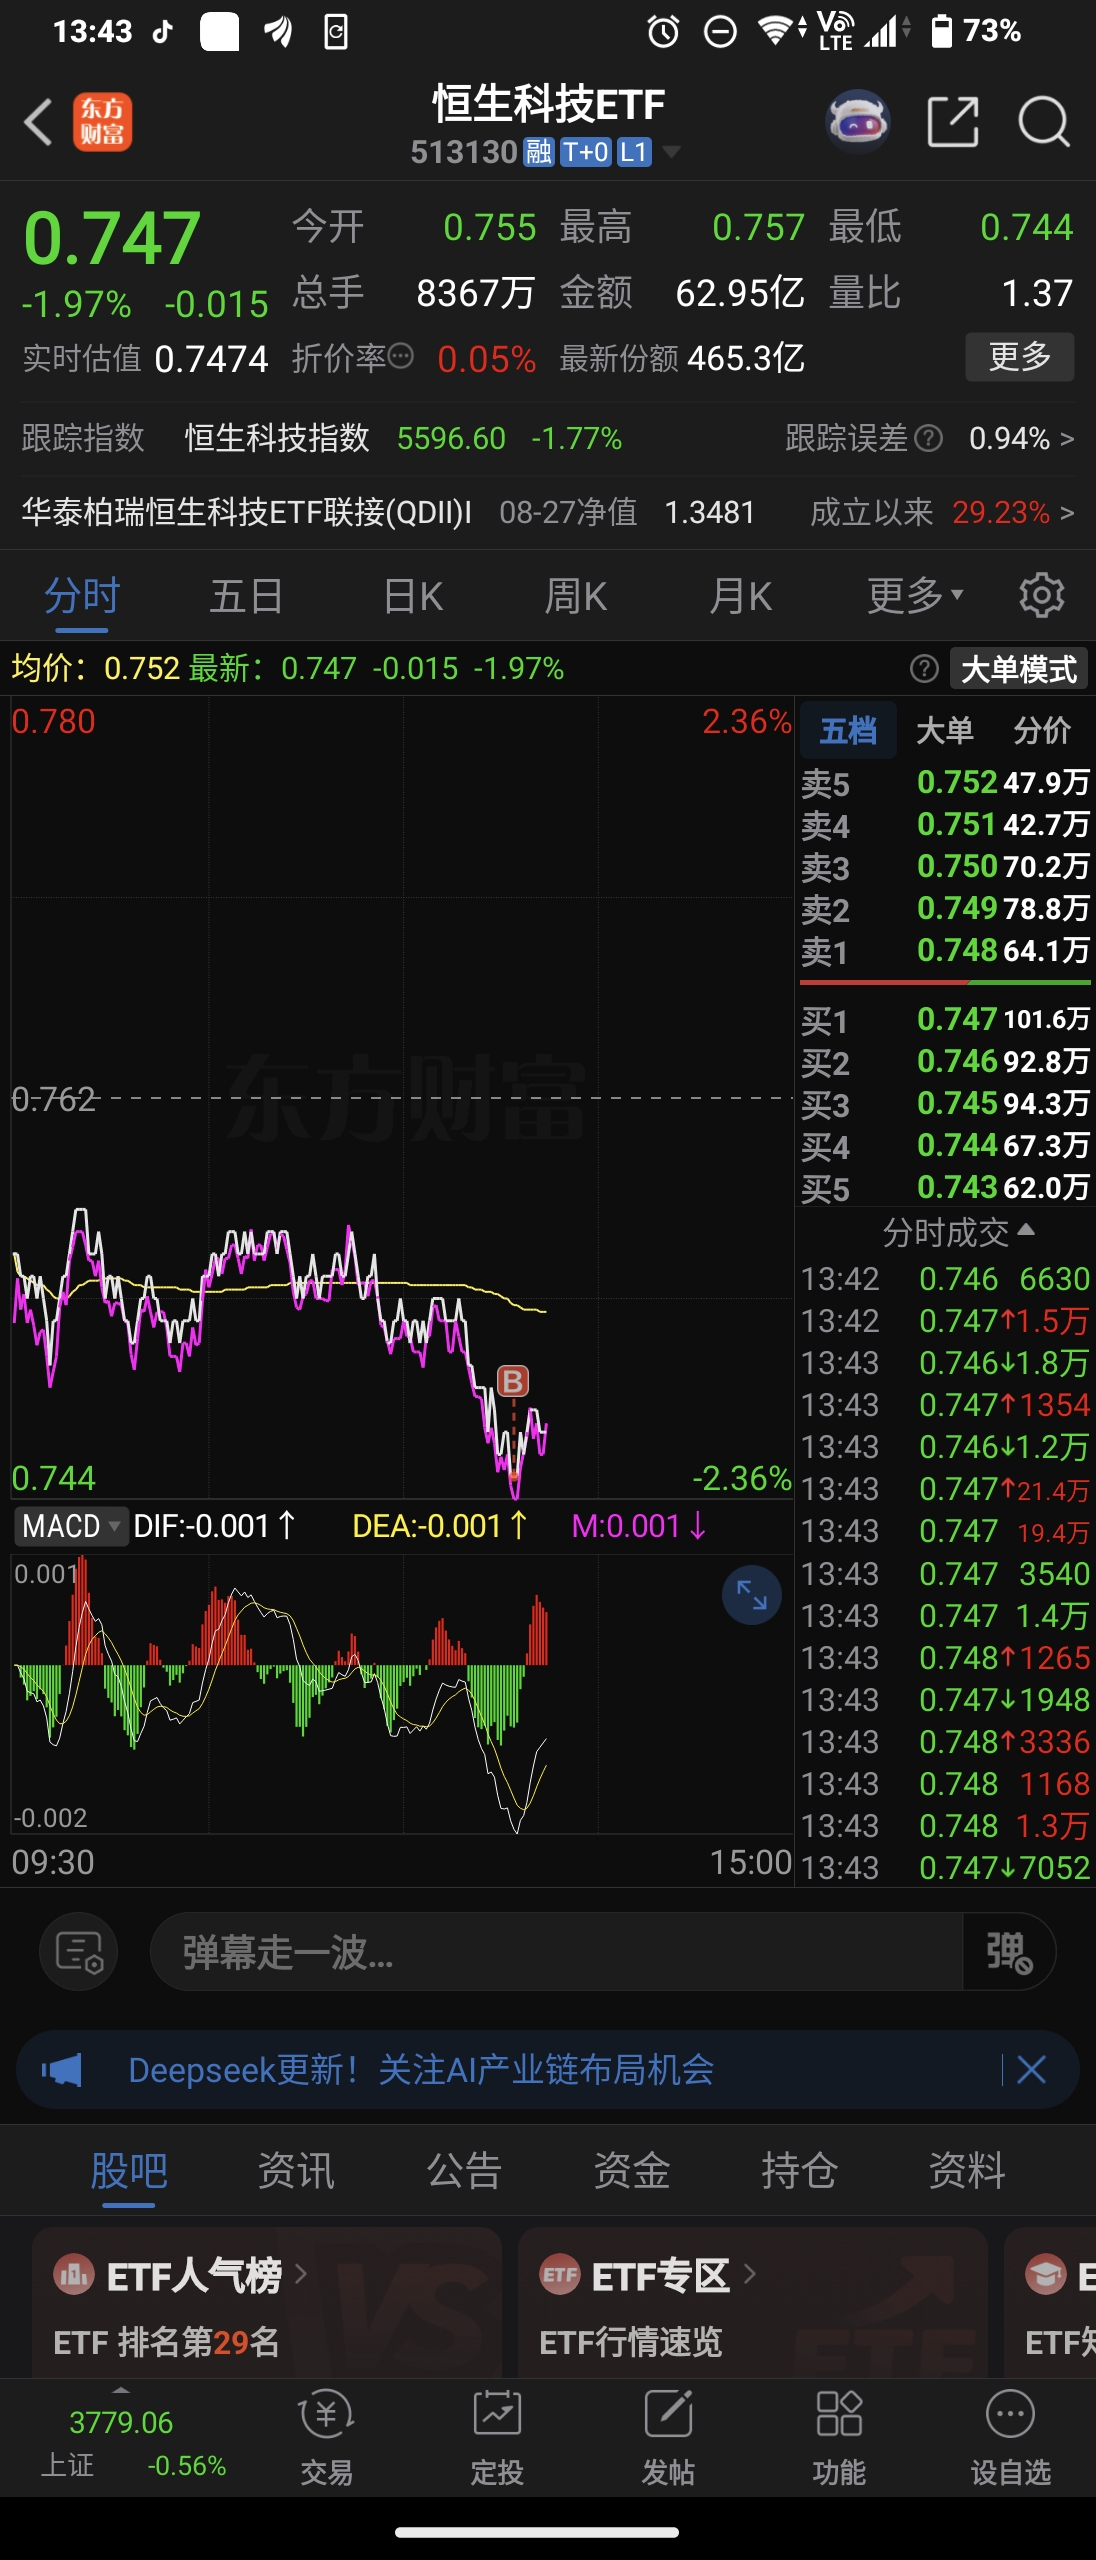Image resolution: width=1096 pixels, height=2560 pixels.
Task: Tap the 跟踪误差 help question icon
Action: (929, 438)
